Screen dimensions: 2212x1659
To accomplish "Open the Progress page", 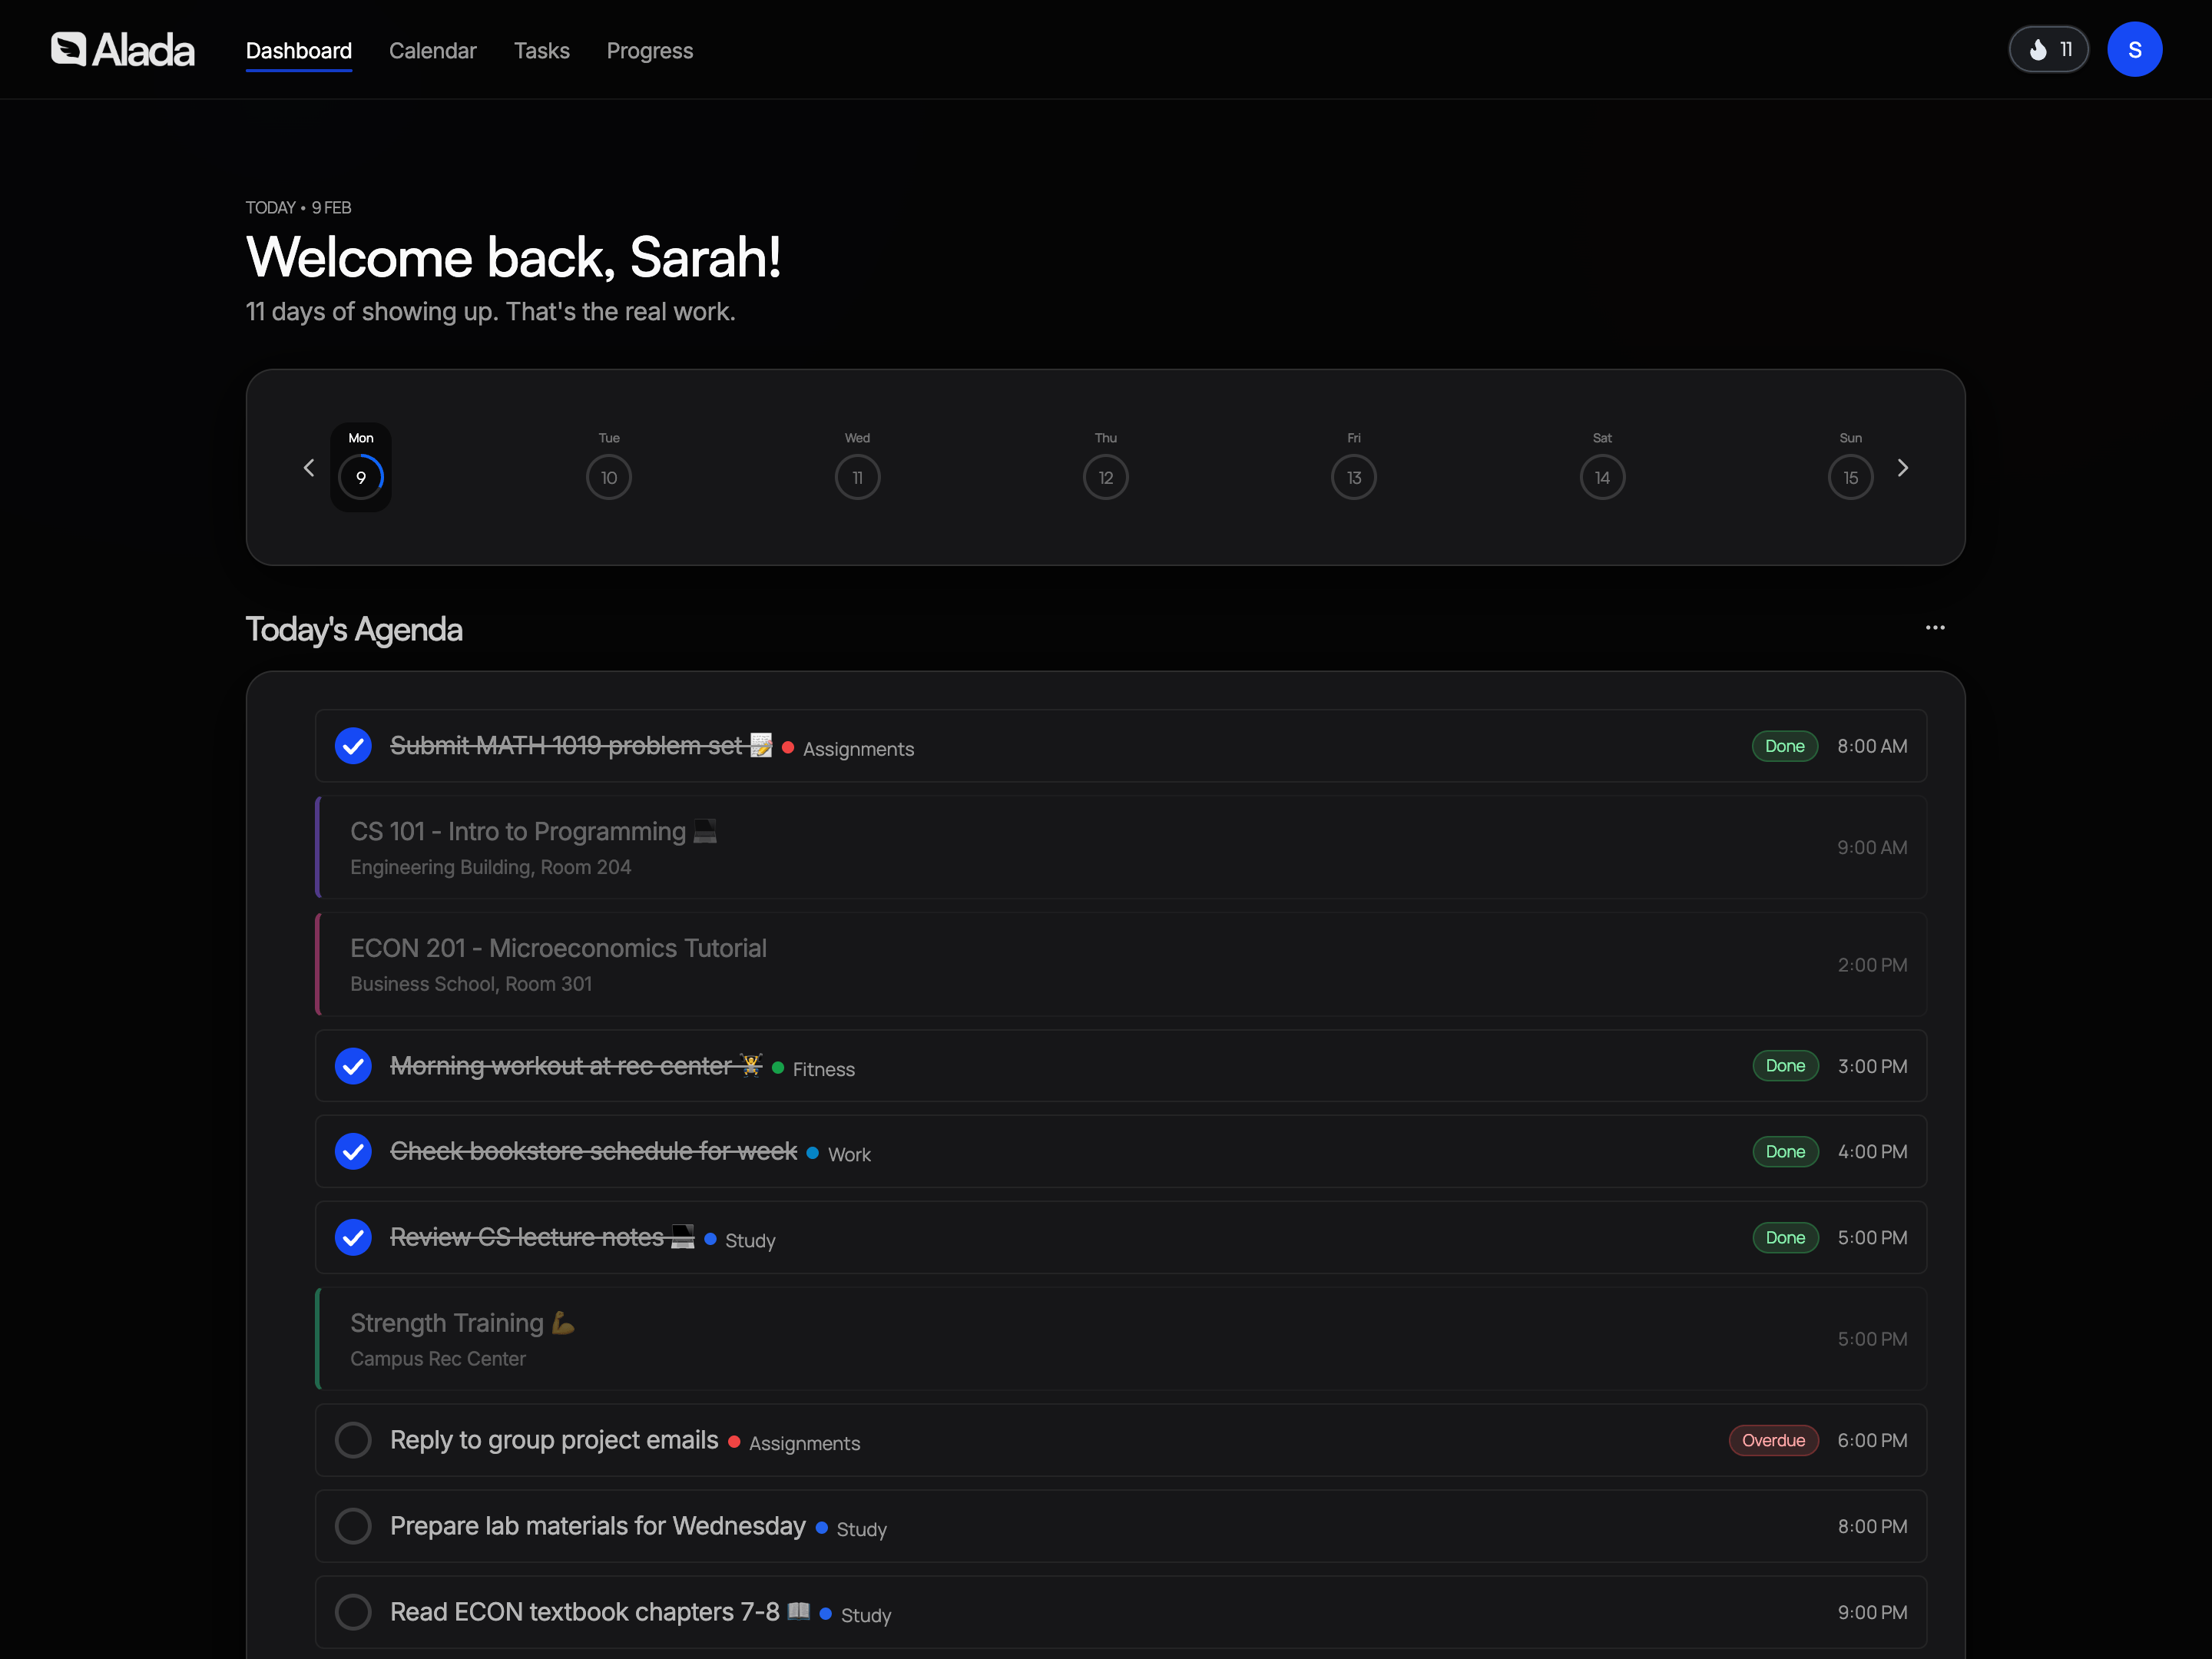I will (x=649, y=50).
